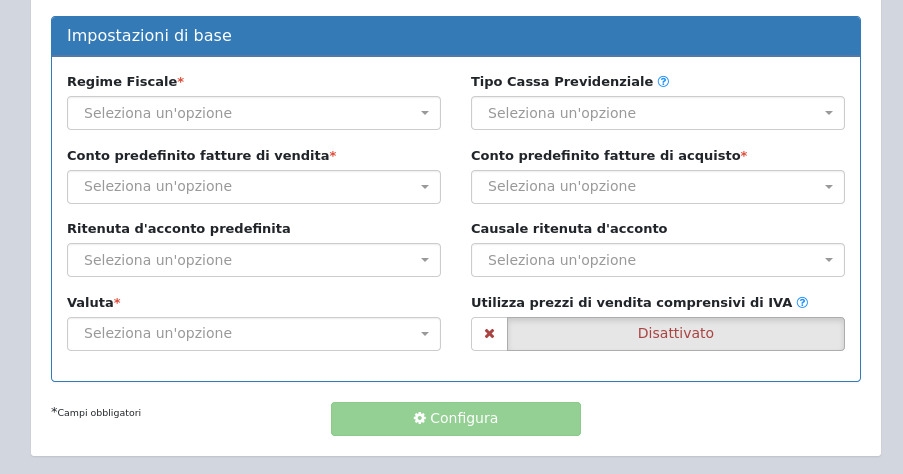
Task: Expand Conto predefinito fatture di acquisto dropdown
Action: click(657, 187)
